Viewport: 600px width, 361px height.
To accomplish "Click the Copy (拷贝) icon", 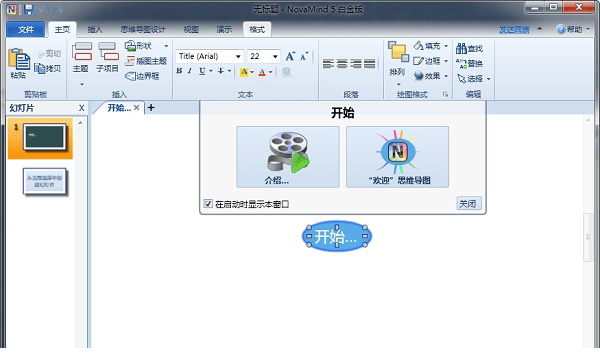I will 39,69.
